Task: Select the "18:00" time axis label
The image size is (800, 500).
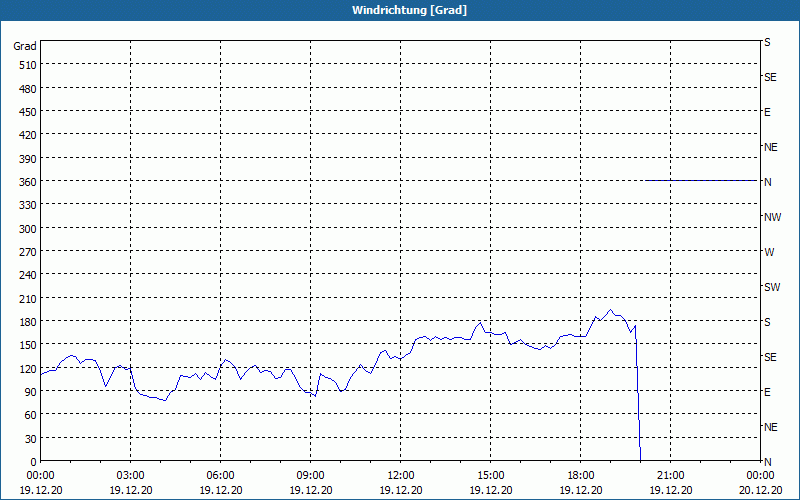Action: 581,476
